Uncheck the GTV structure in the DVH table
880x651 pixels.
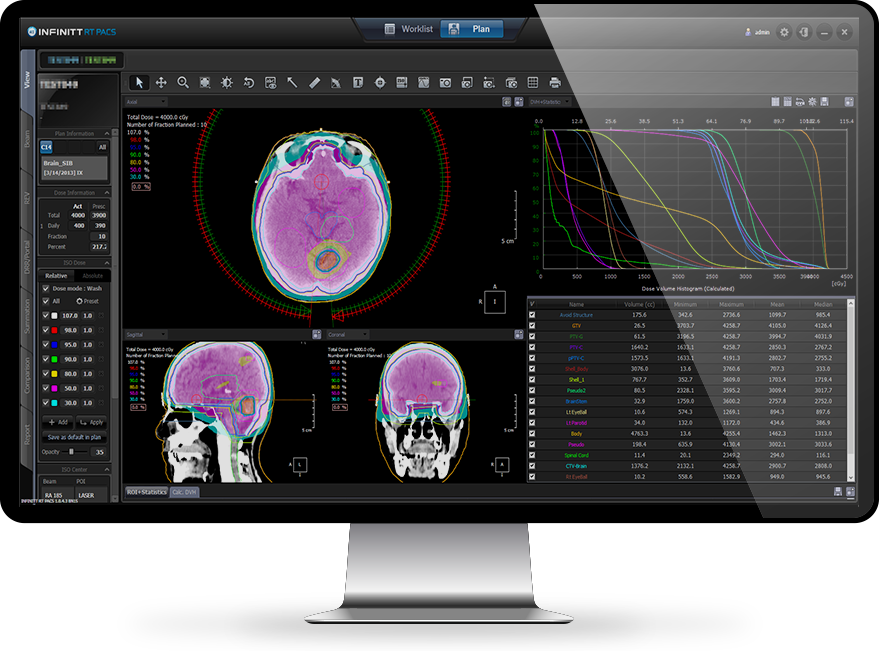pyautogui.click(x=534, y=323)
